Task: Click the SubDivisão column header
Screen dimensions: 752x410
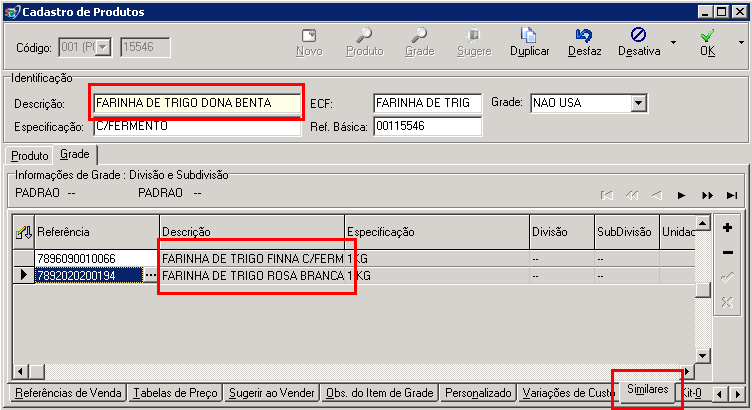Action: pyautogui.click(x=627, y=233)
